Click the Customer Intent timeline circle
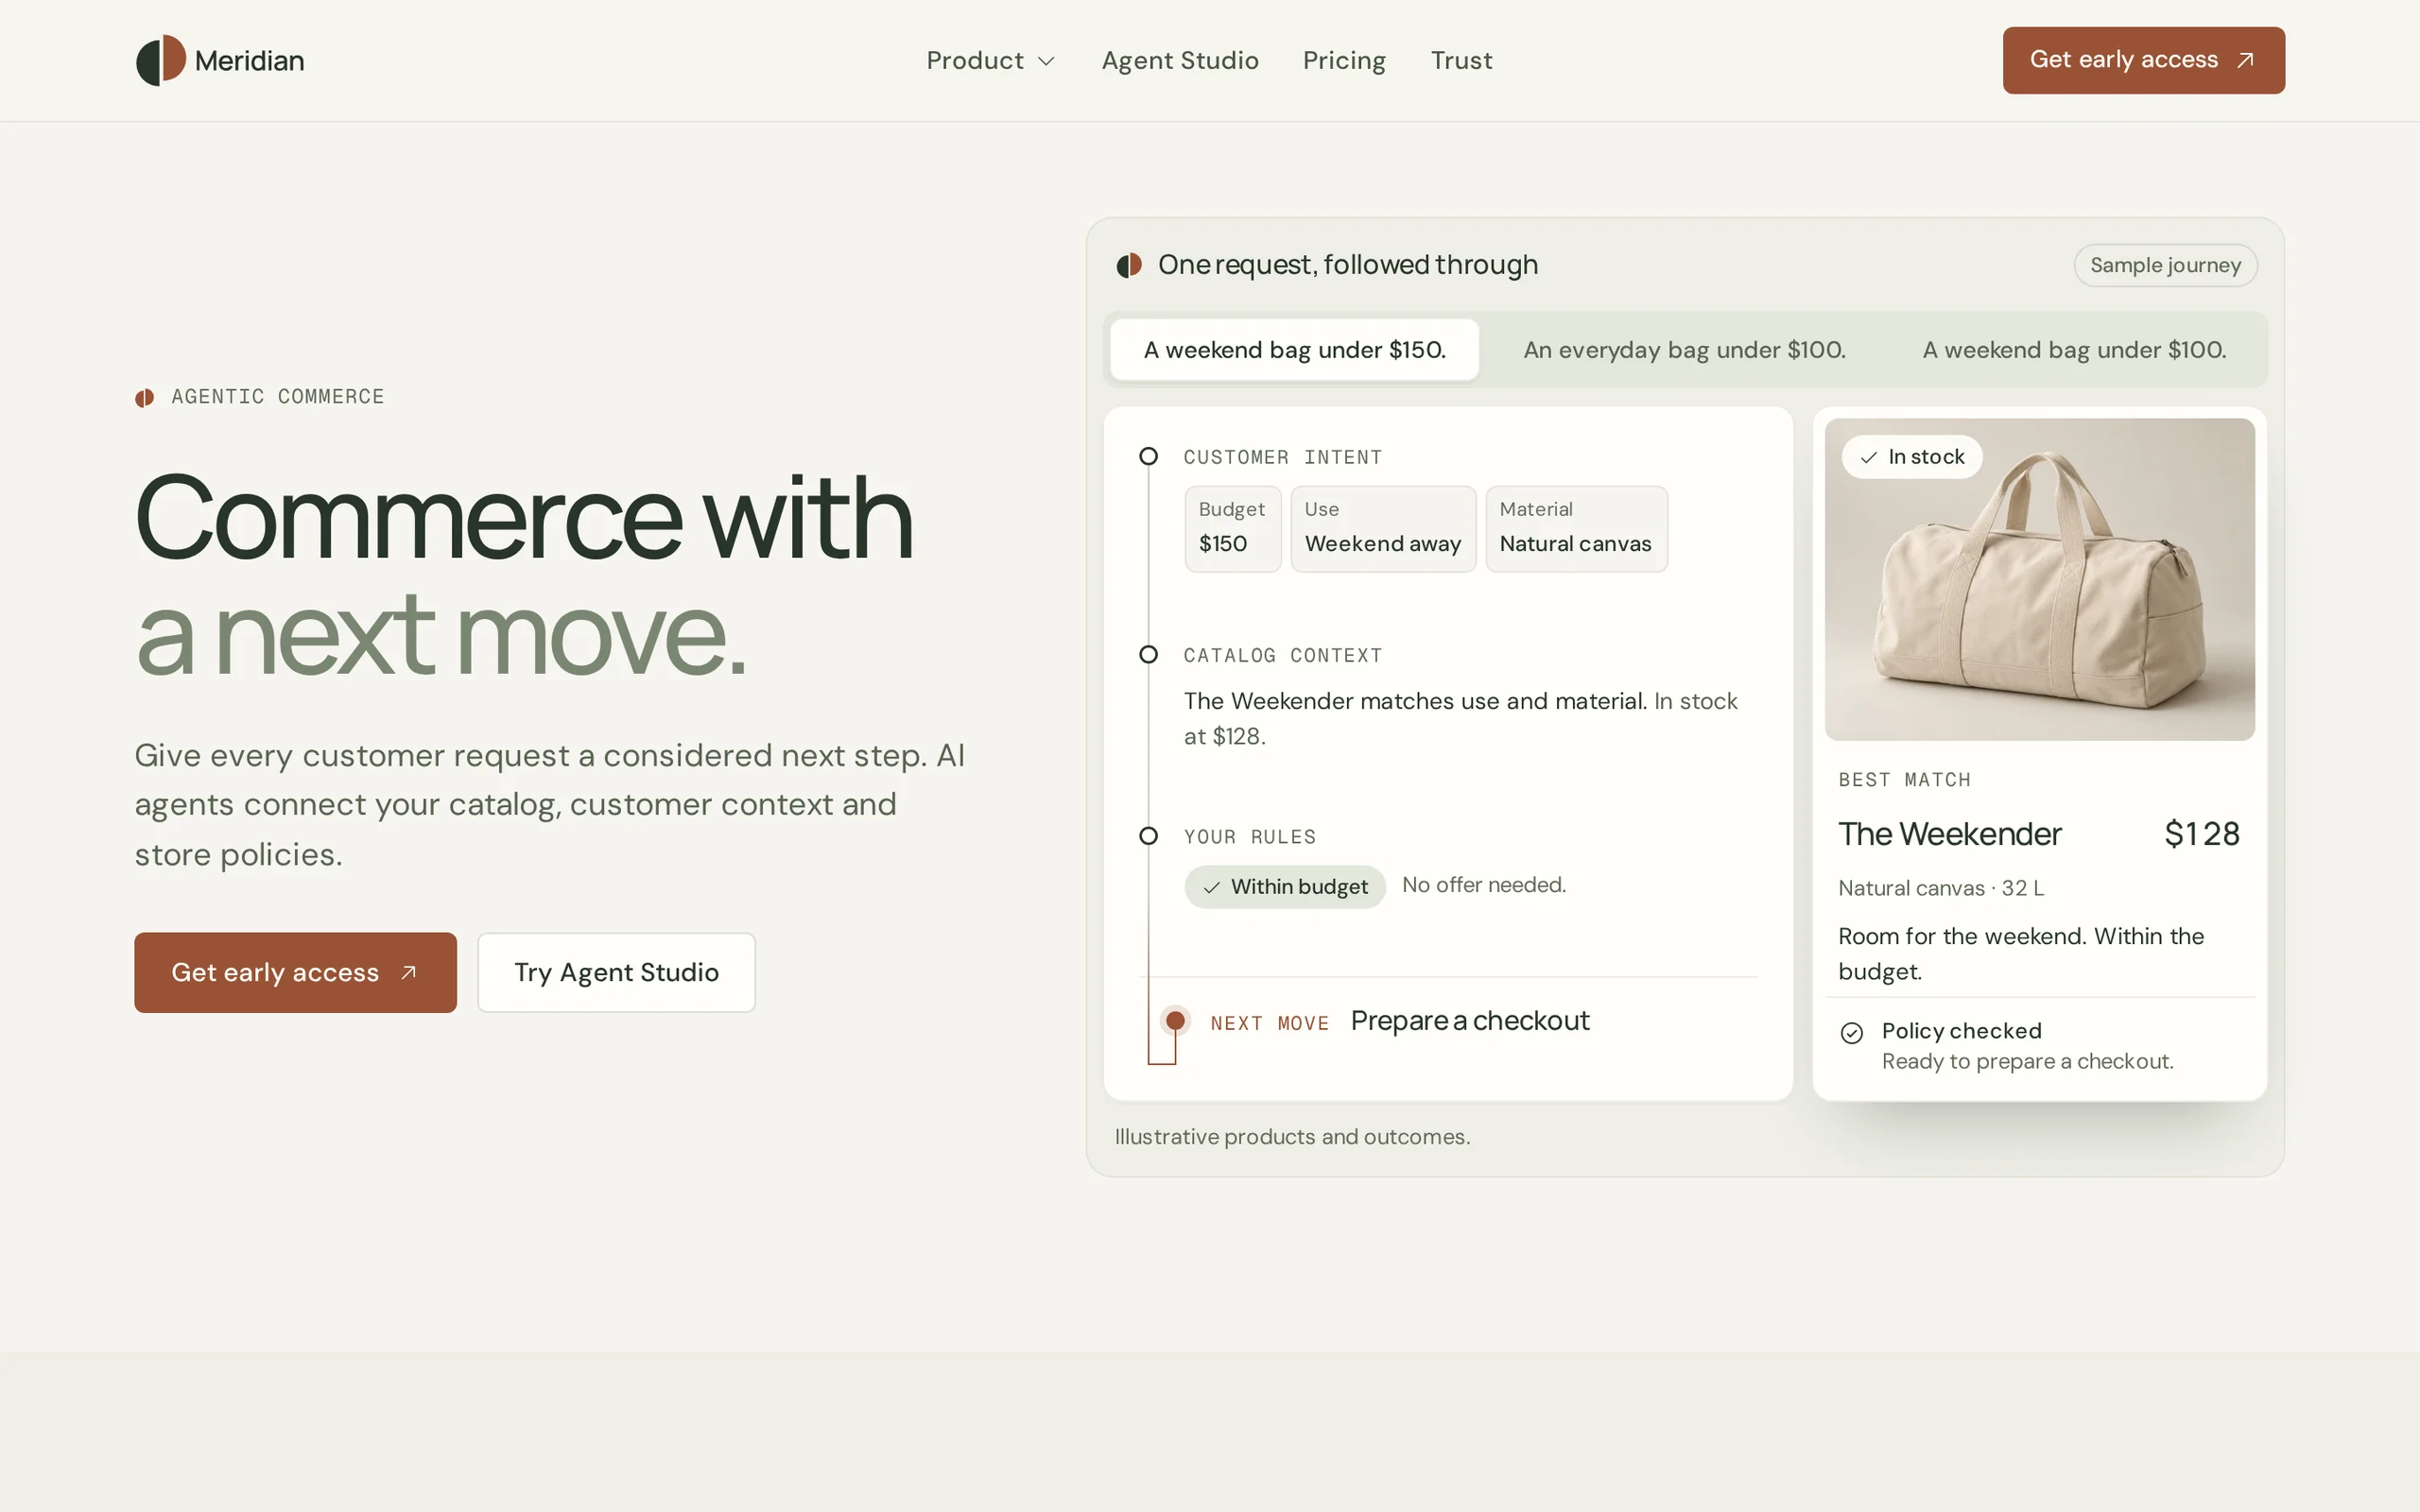Image resolution: width=2420 pixels, height=1512 pixels. click(1148, 456)
